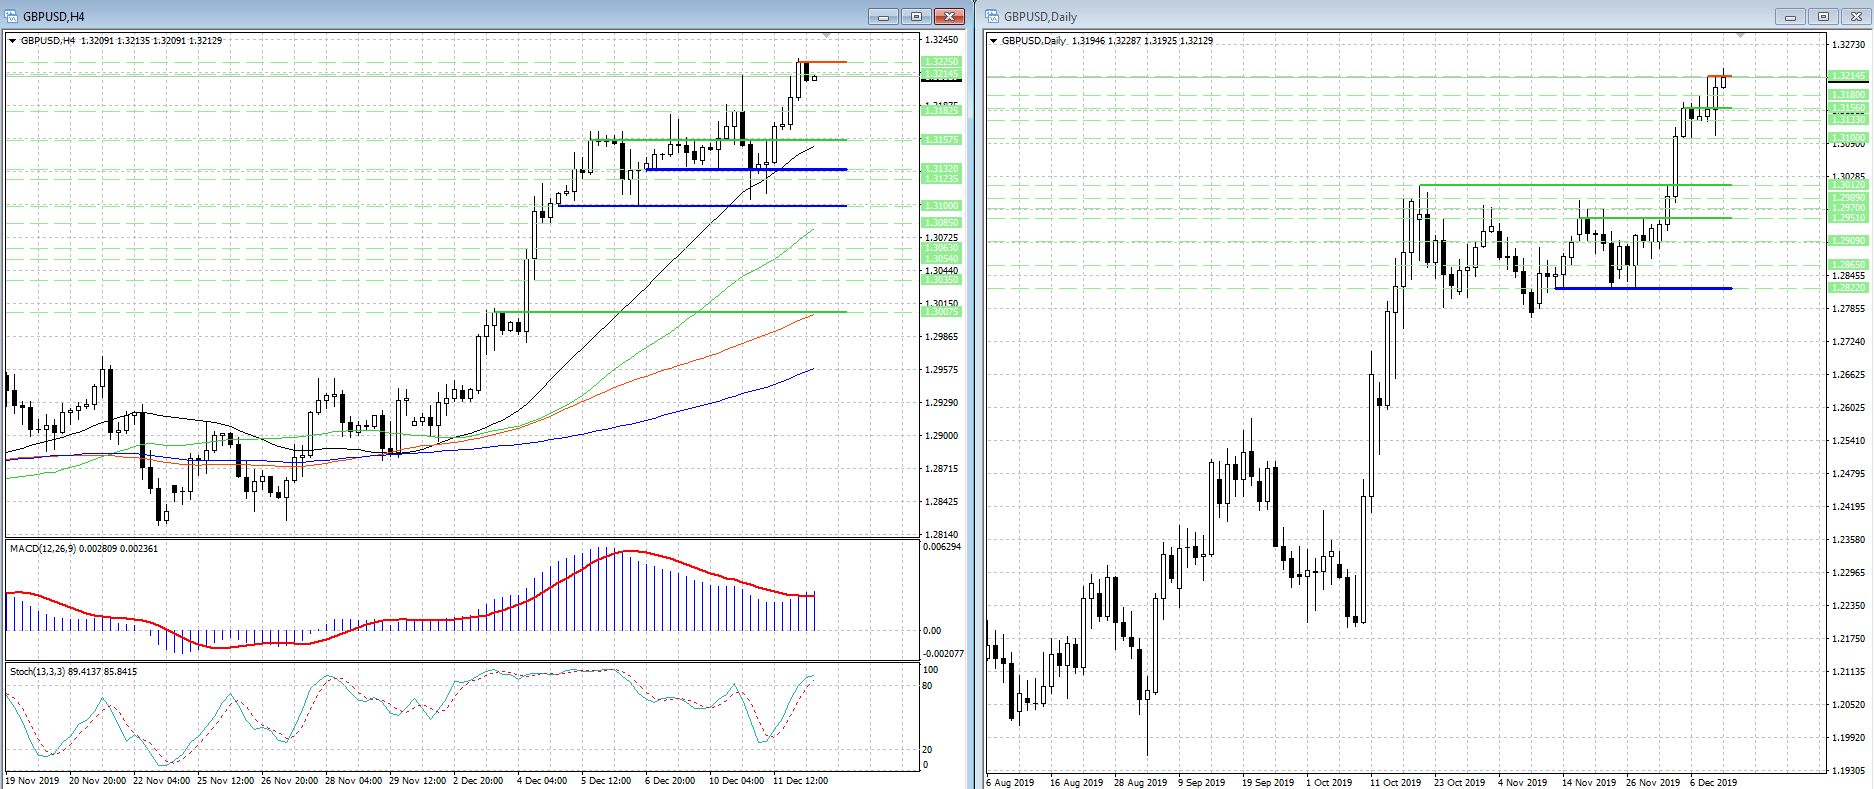
Task: Click the GBPUSD,H4 chart window icon
Action: (12, 16)
